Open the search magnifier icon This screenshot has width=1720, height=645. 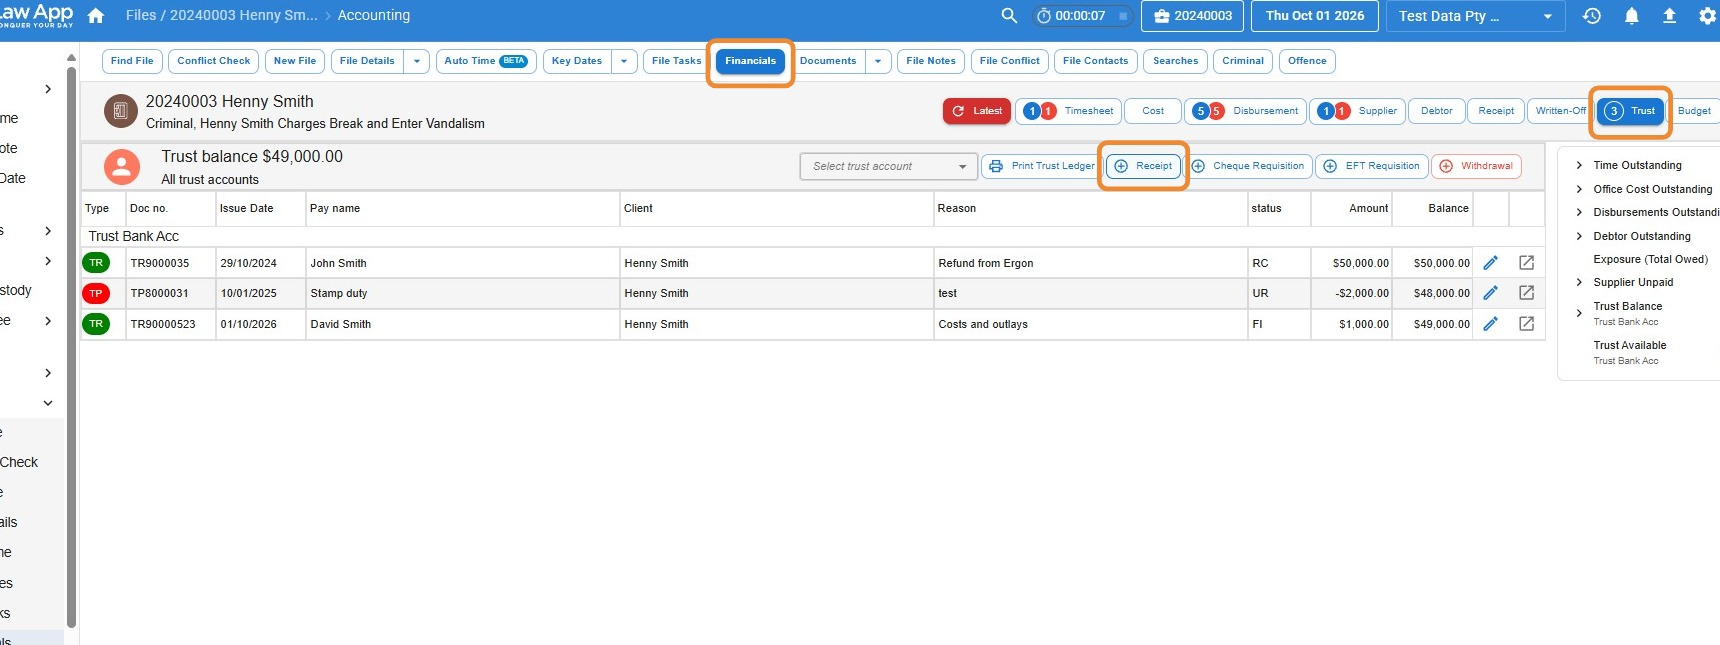pyautogui.click(x=1009, y=16)
